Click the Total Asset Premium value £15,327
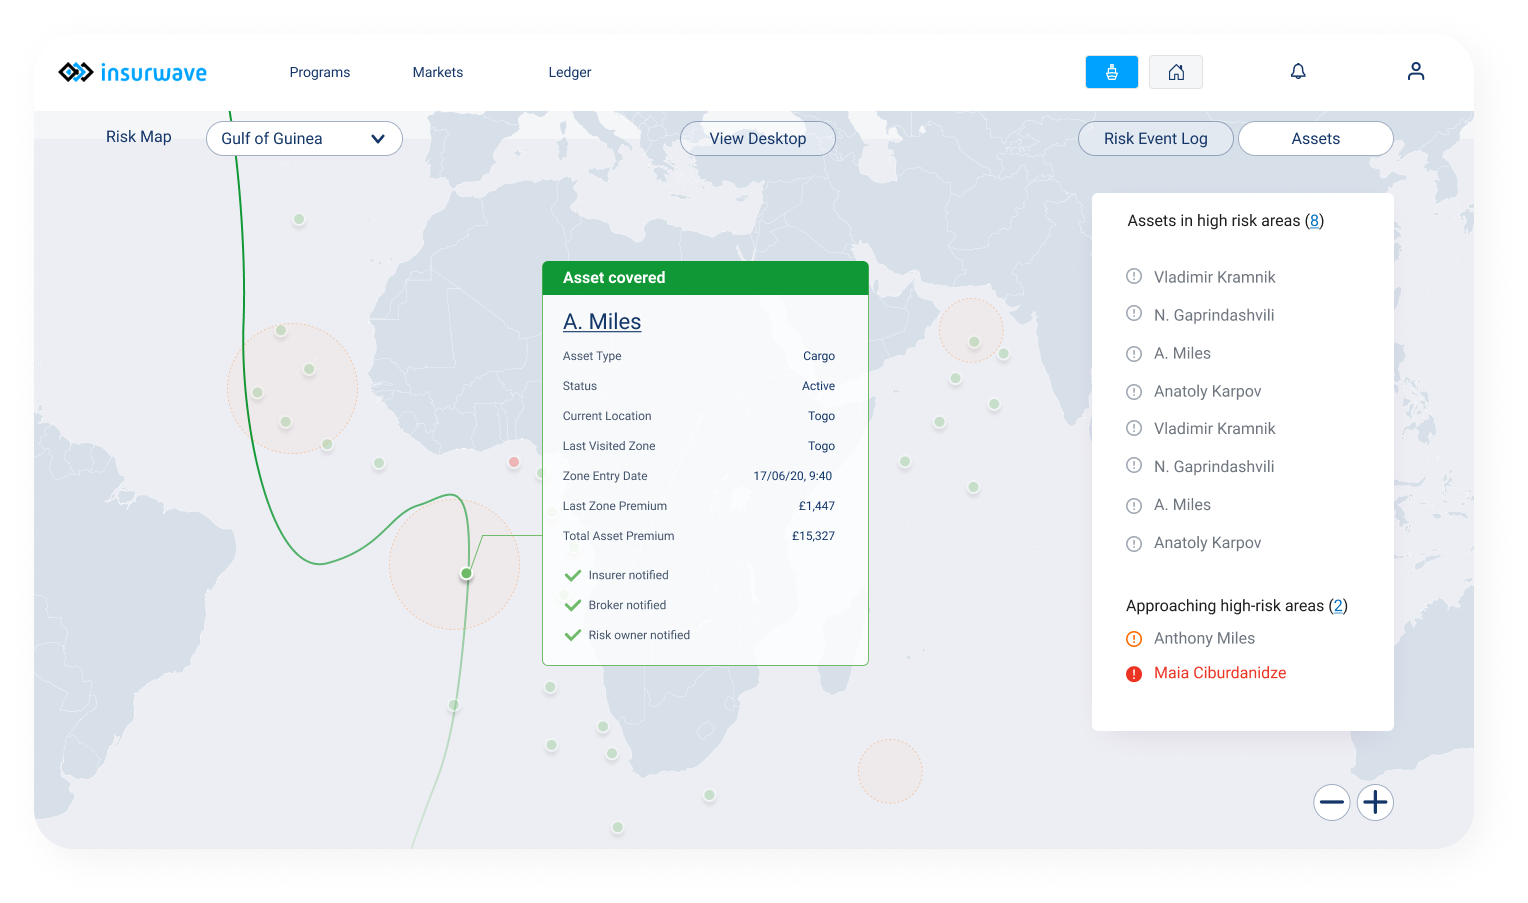Screen dimensions: 1528x903 (813, 536)
